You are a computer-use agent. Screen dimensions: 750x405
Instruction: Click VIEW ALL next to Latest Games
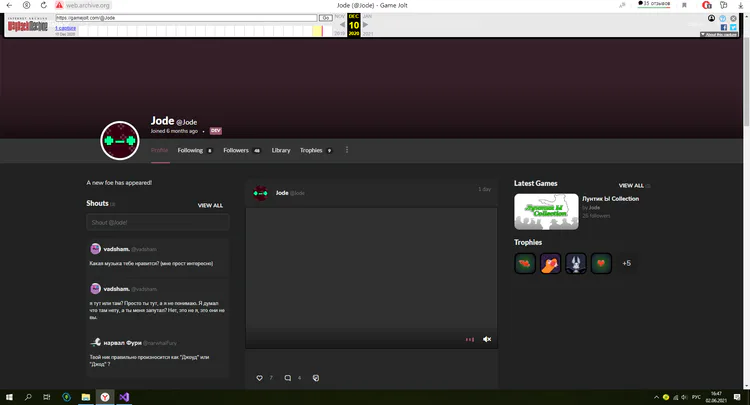(x=631, y=186)
